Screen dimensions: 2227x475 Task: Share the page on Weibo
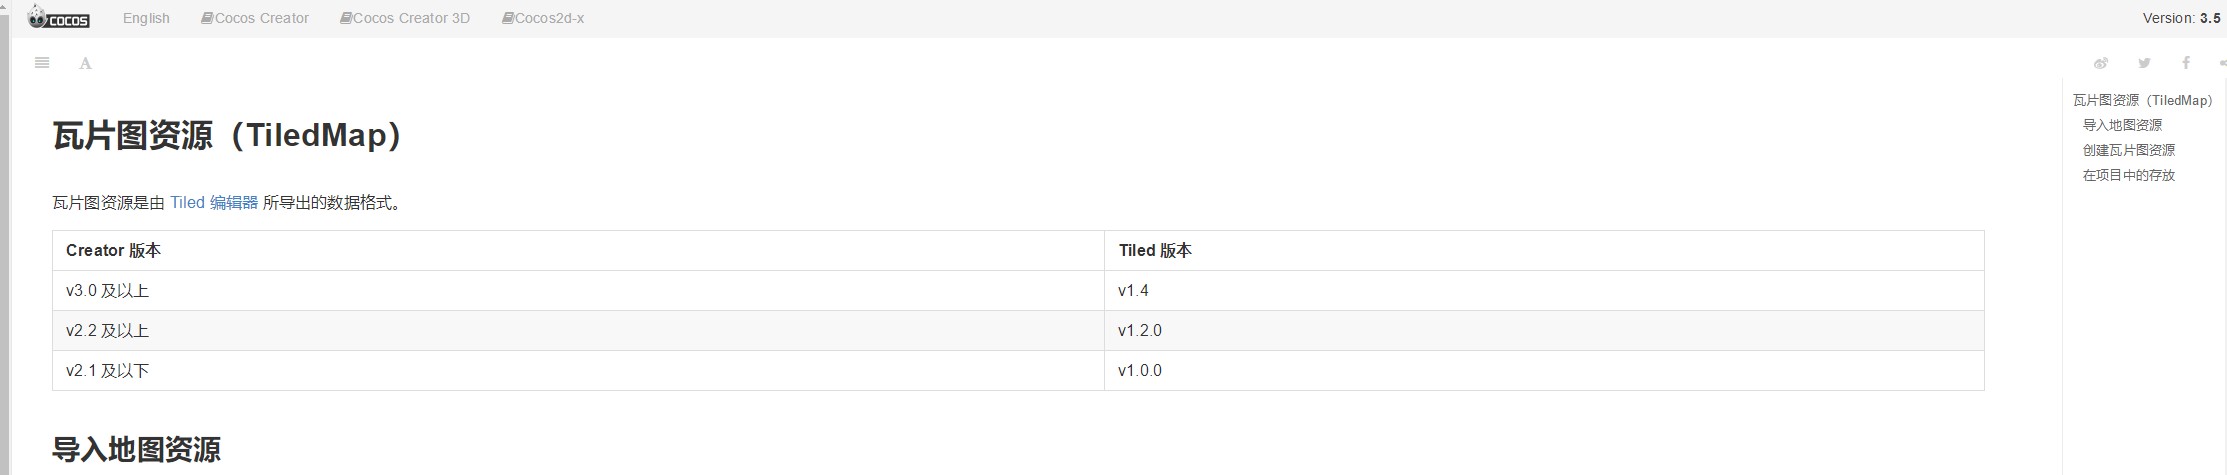coord(2101,63)
